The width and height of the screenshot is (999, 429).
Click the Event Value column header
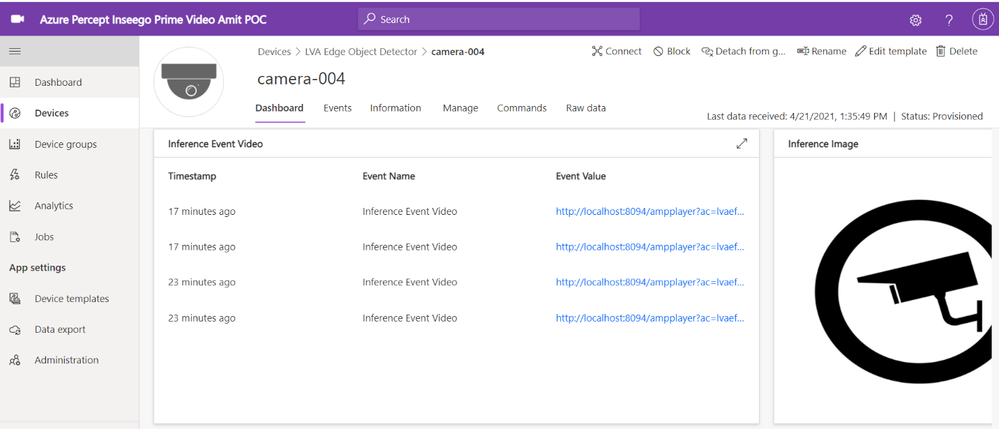[580, 176]
